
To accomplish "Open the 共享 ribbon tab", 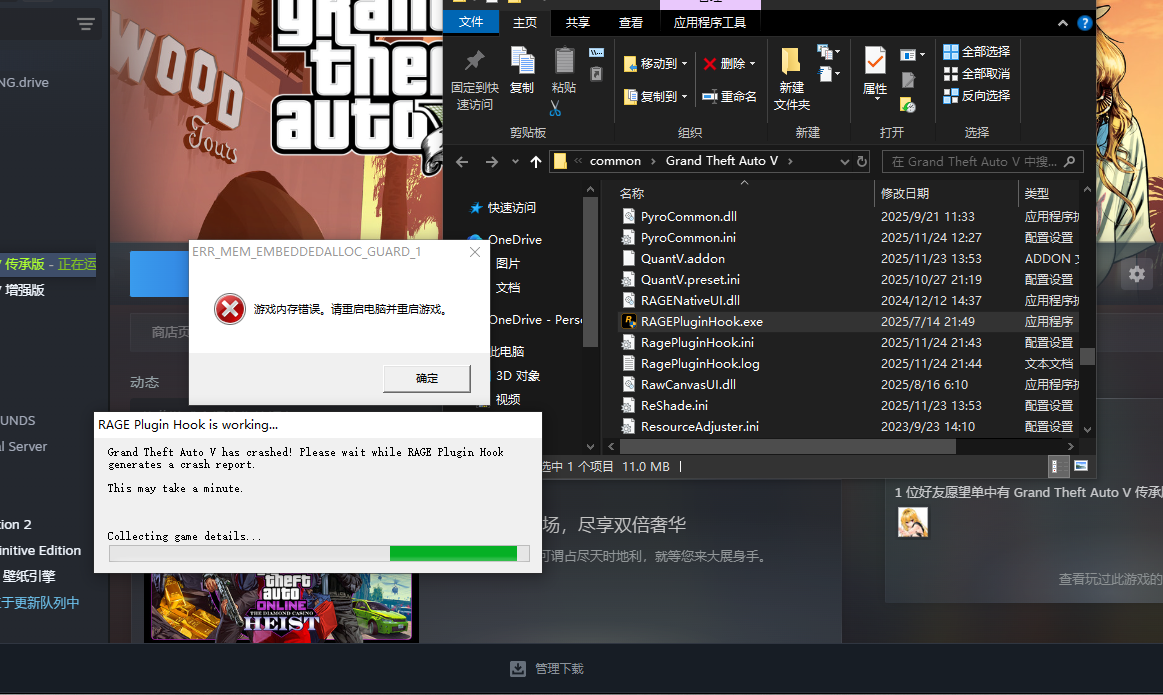I will coord(578,22).
